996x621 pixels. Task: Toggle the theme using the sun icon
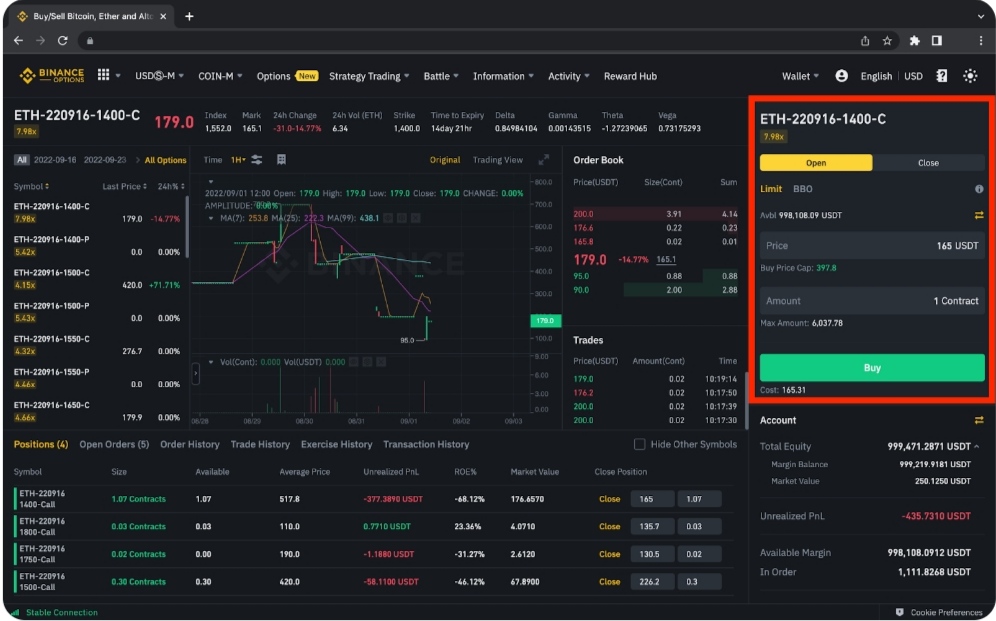[970, 76]
